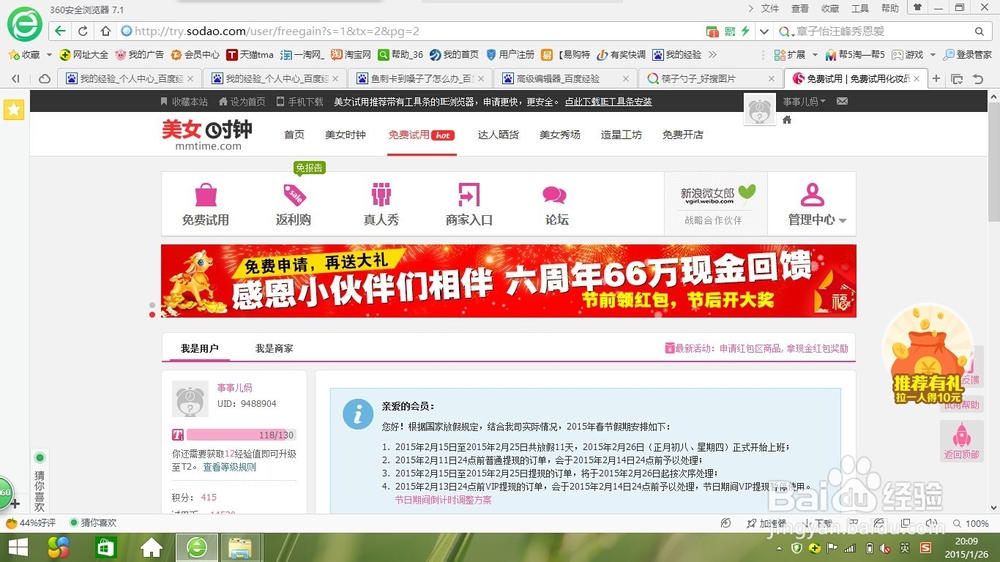Click 查看等级规则 link
This screenshot has width=1000, height=562.
point(230,467)
